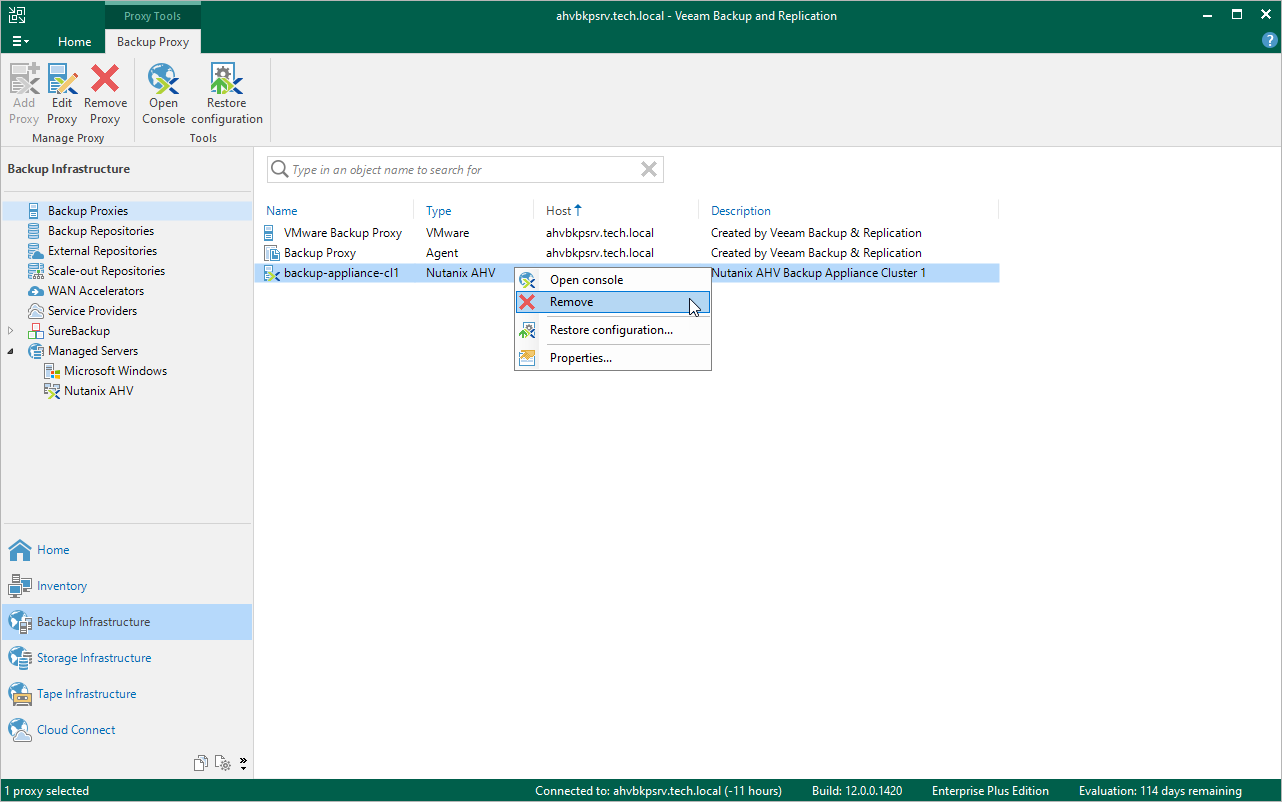Select WAN Accelerators in the tree
Image resolution: width=1282 pixels, height=802 pixels.
[x=96, y=291]
